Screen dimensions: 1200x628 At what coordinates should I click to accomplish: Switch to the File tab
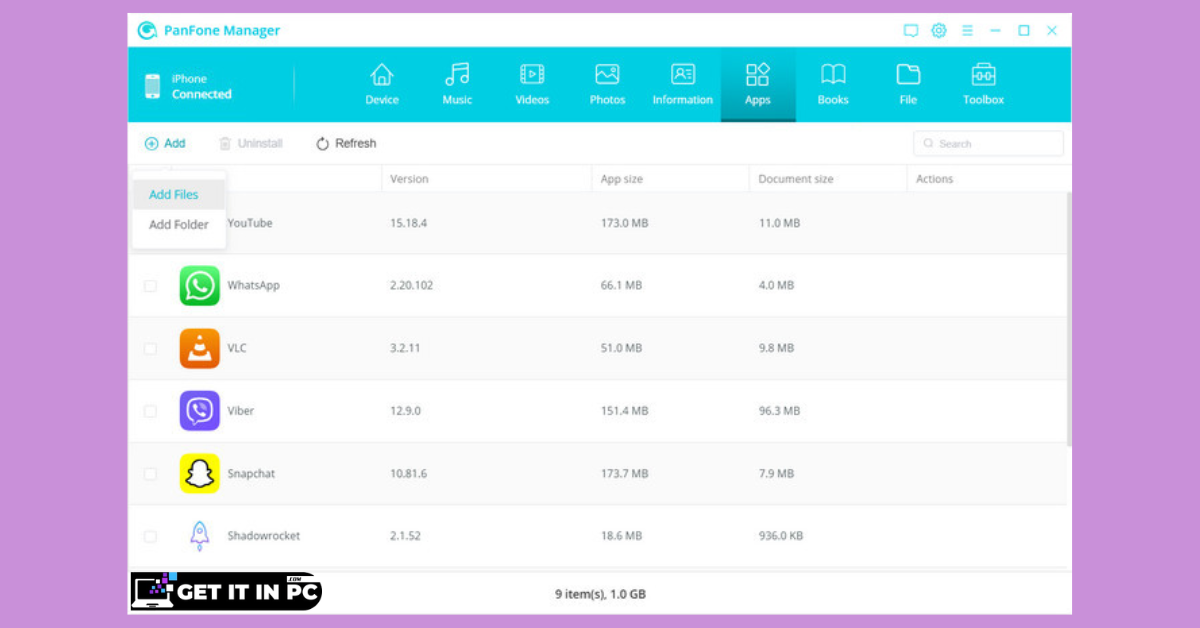click(908, 85)
